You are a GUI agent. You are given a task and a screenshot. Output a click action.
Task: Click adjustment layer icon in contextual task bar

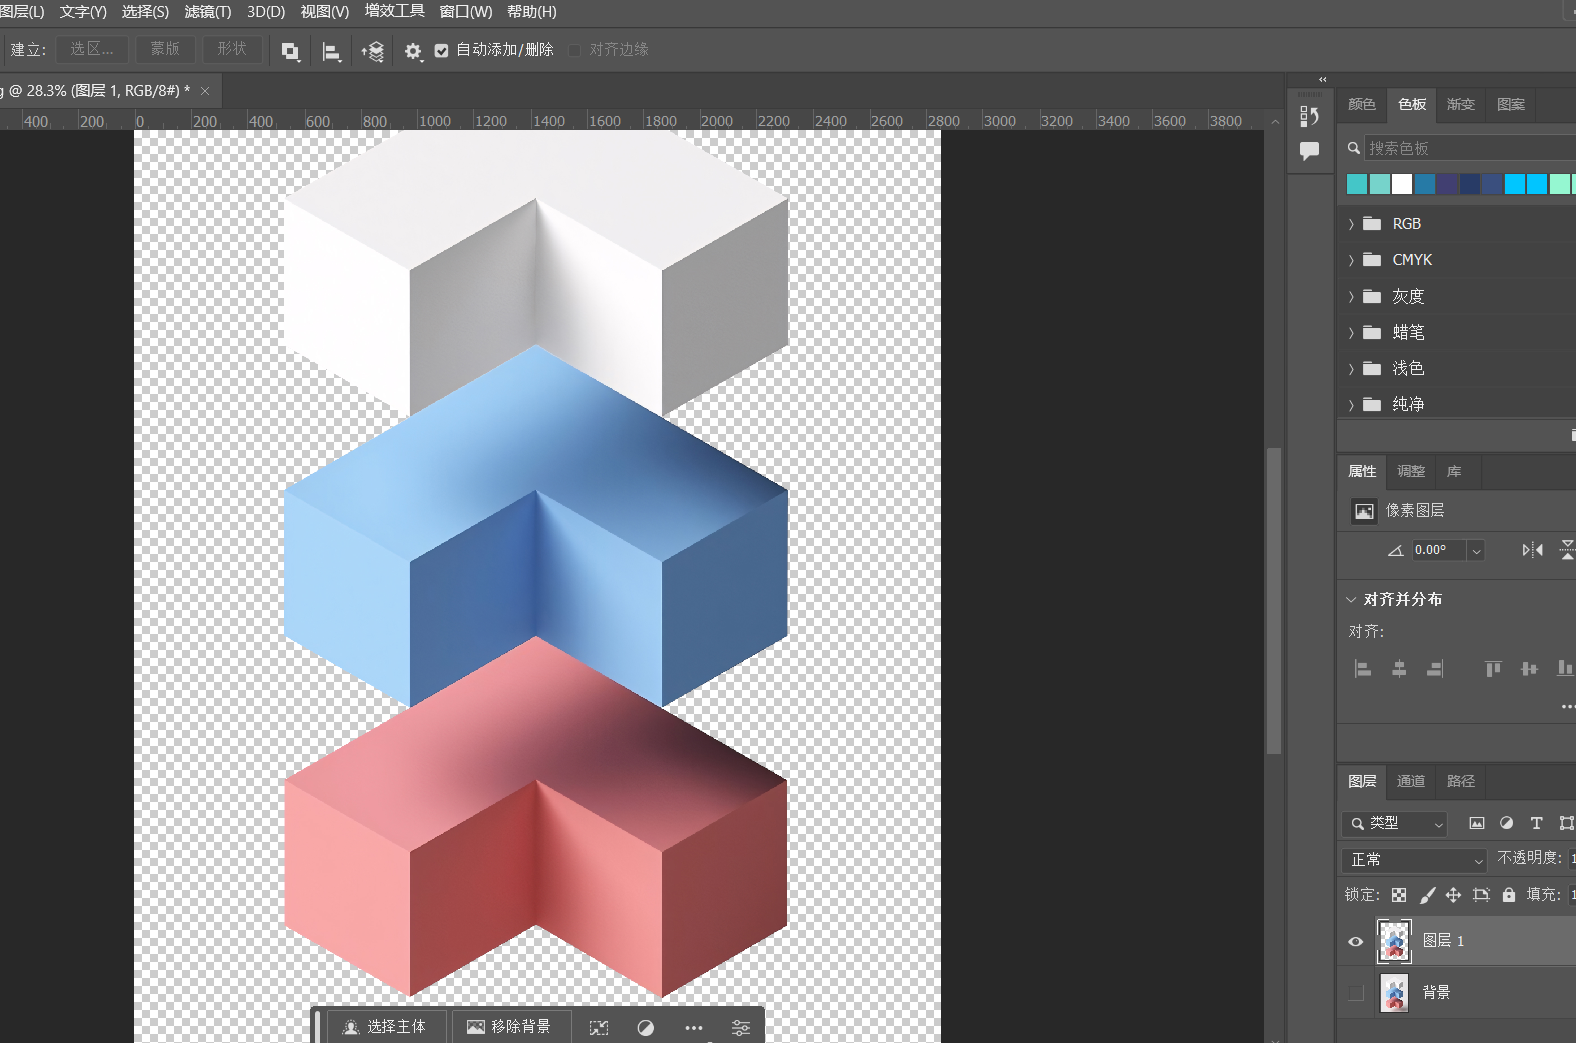646,1028
